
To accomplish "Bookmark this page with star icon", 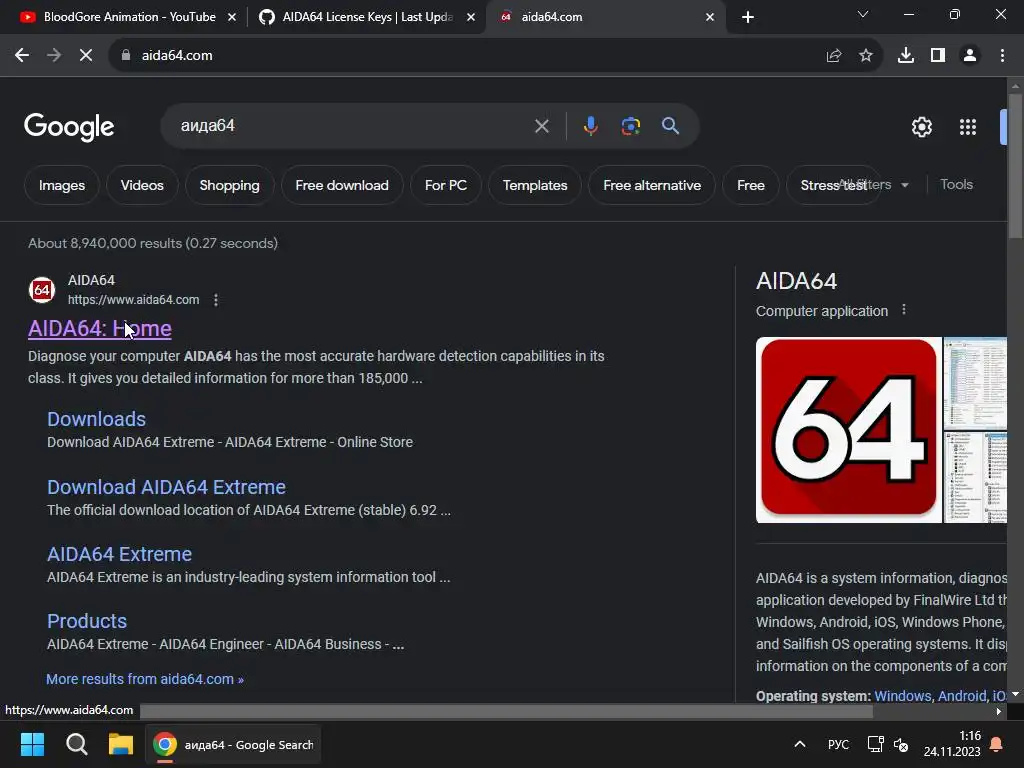I will point(866,56).
